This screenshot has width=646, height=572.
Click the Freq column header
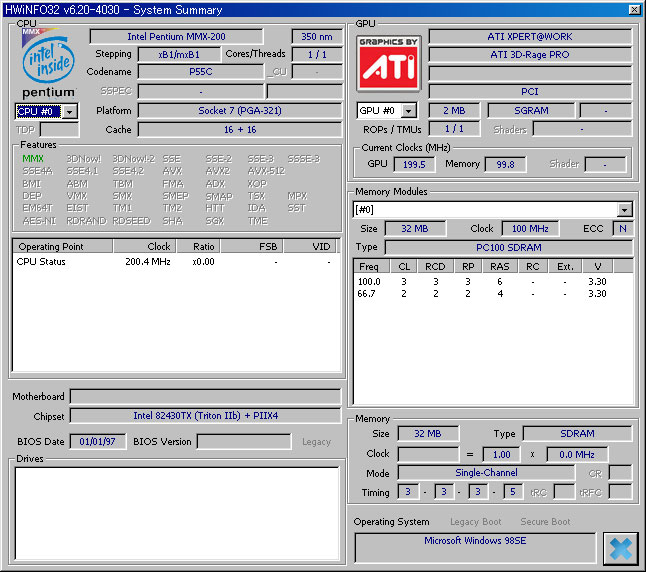[372, 266]
